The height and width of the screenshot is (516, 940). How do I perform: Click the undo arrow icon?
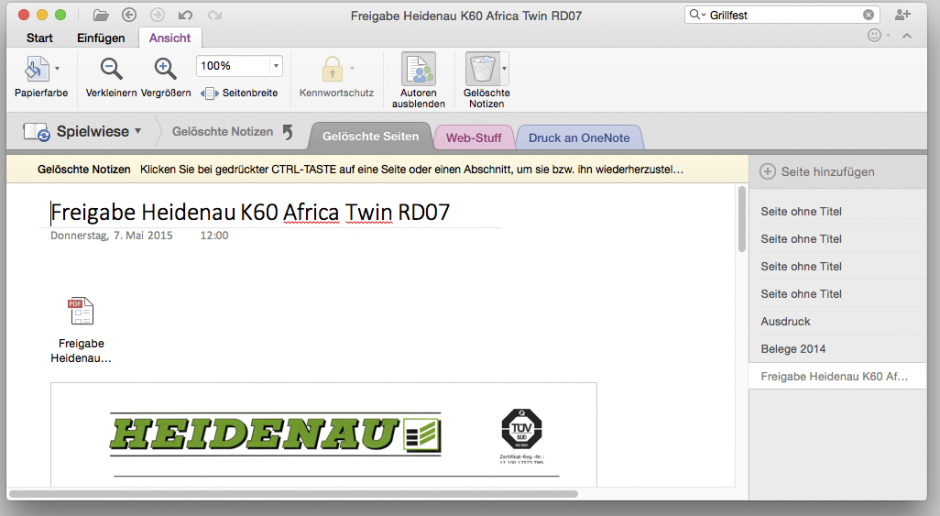[x=185, y=16]
